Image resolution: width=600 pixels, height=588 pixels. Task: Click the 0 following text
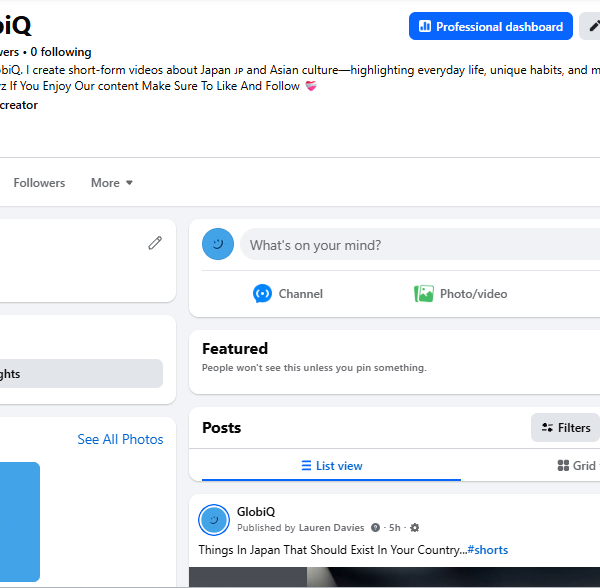61,52
